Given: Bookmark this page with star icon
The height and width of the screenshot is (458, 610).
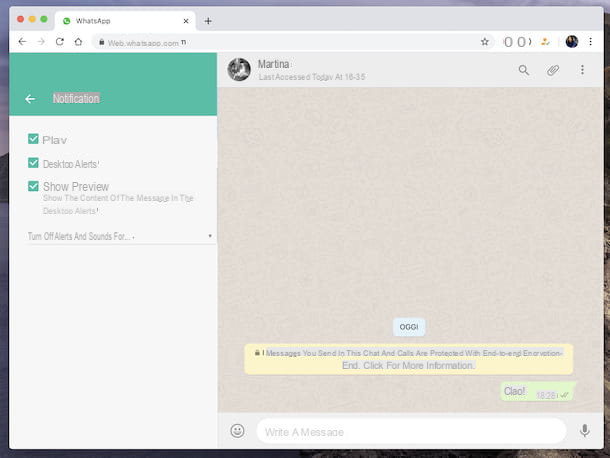Looking at the screenshot, I should [484, 42].
